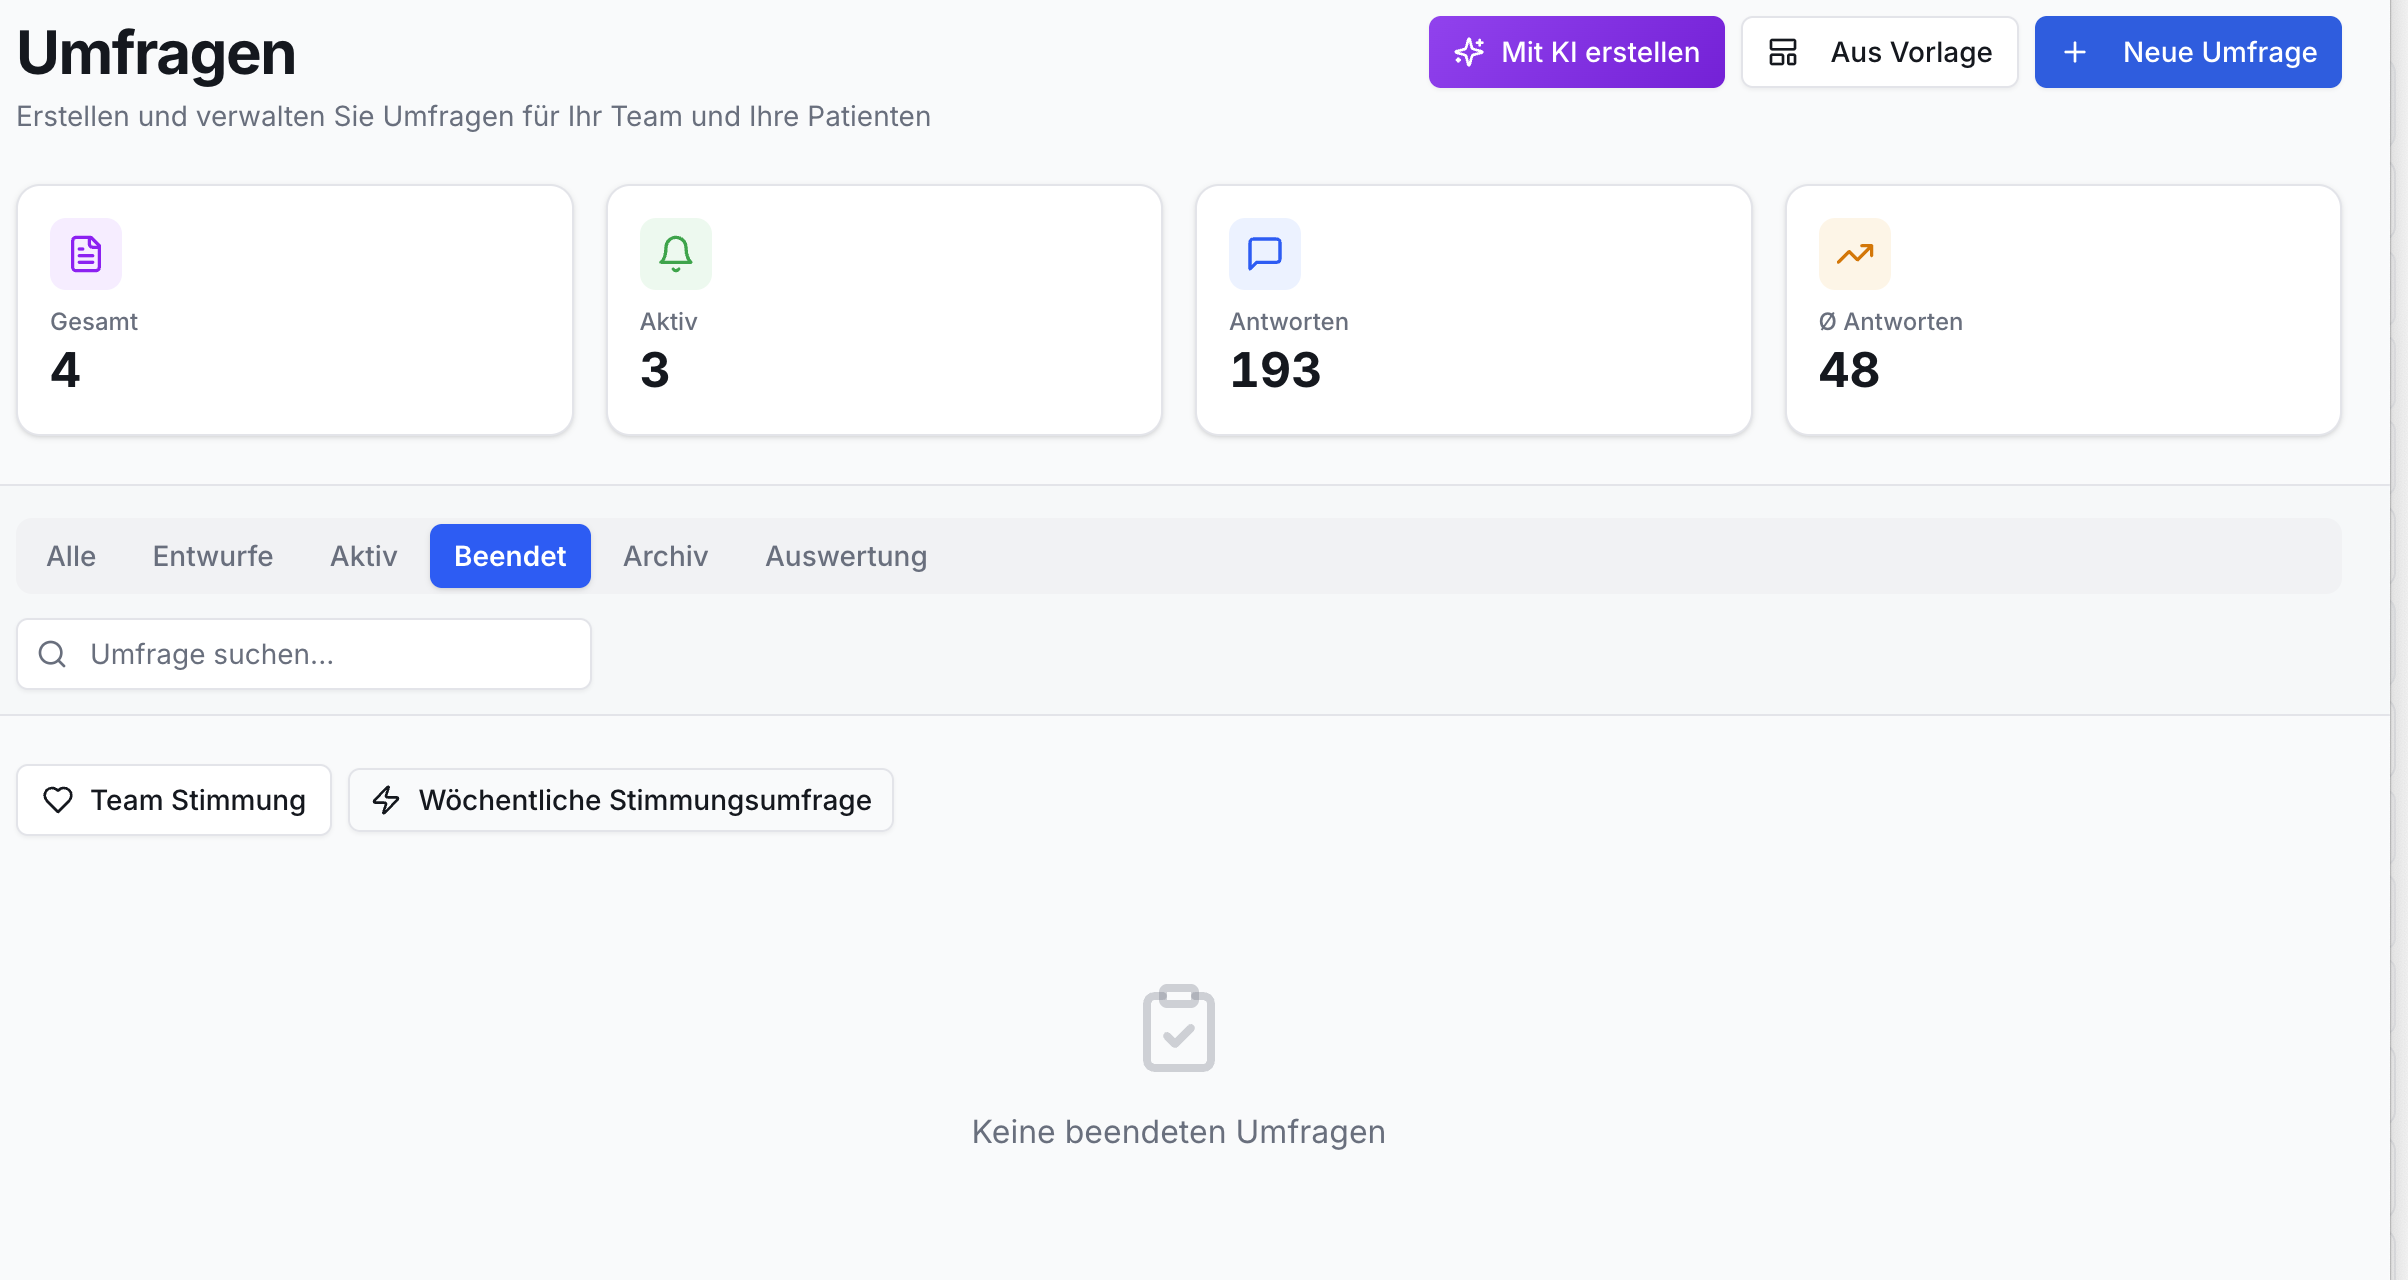2408x1280 pixels.
Task: Click the Ø Antworten label
Action: pos(1891,322)
